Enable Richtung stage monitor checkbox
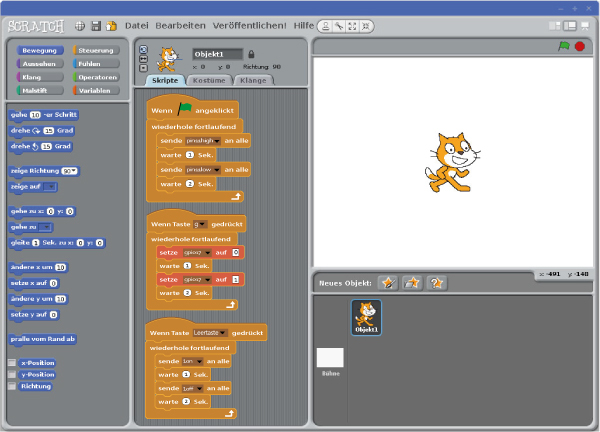Screen dimensions: 600x432 (x=12, y=386)
